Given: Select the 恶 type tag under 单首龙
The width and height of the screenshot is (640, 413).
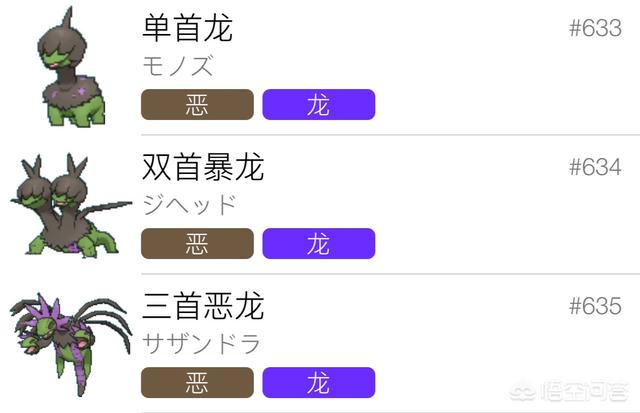Looking at the screenshot, I should [x=197, y=104].
